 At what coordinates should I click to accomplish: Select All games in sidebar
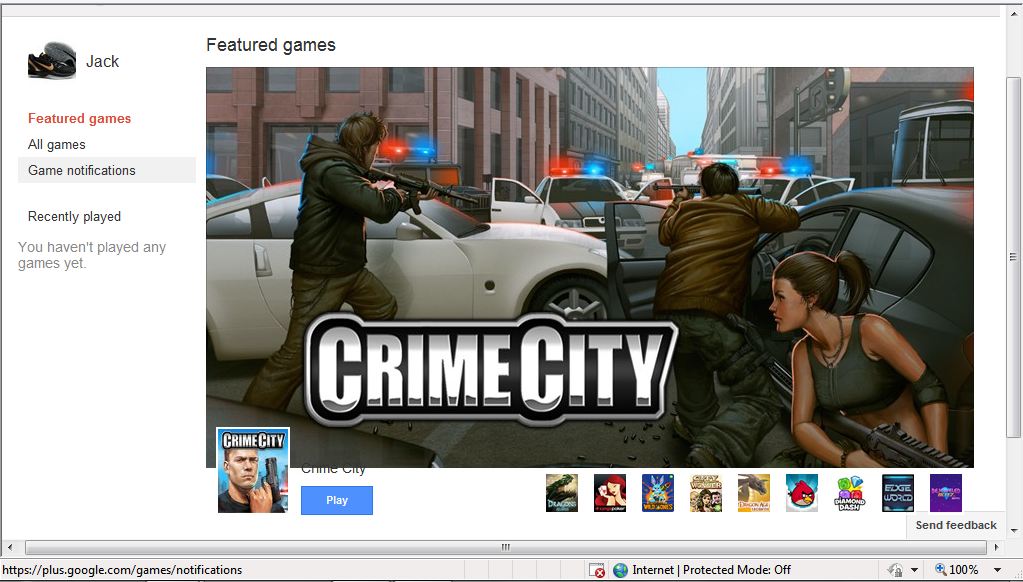(x=57, y=145)
